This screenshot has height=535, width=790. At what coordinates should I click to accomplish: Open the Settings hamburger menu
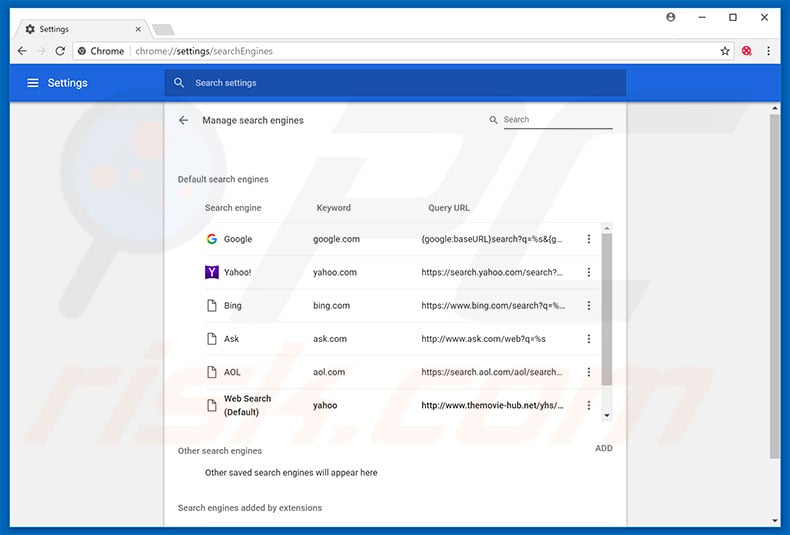point(33,83)
